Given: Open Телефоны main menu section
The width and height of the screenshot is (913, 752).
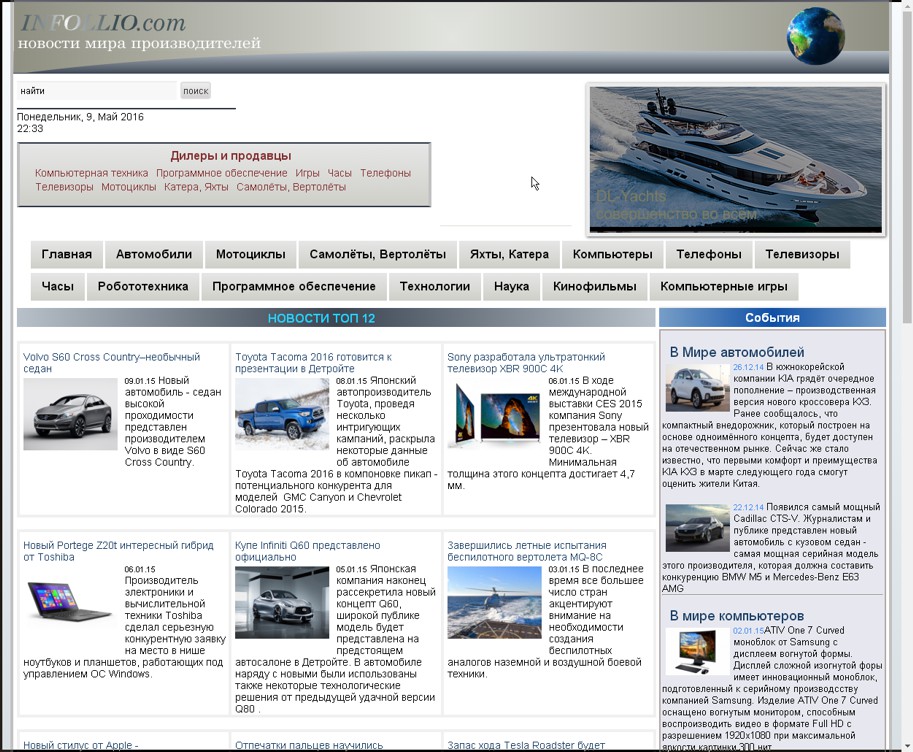Looking at the screenshot, I should [x=709, y=255].
